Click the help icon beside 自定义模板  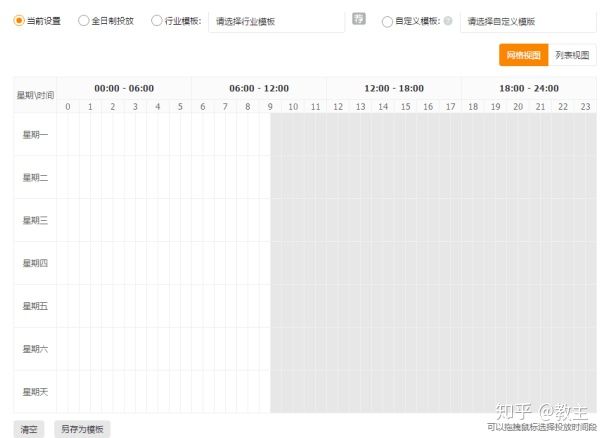click(x=447, y=20)
